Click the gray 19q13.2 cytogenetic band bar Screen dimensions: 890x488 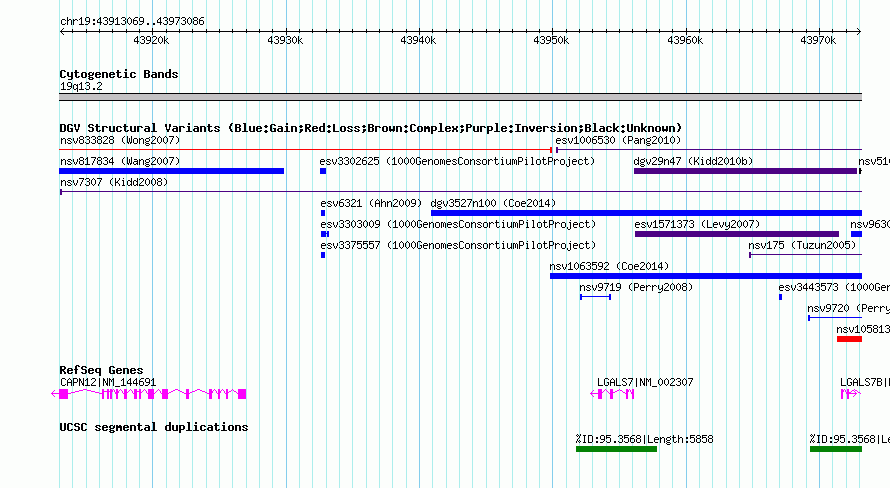460,97
